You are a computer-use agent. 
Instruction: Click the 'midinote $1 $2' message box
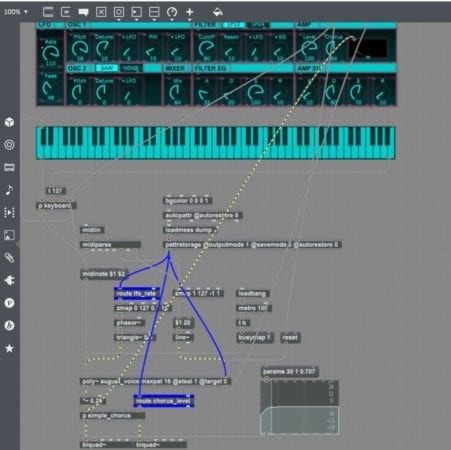coord(104,274)
